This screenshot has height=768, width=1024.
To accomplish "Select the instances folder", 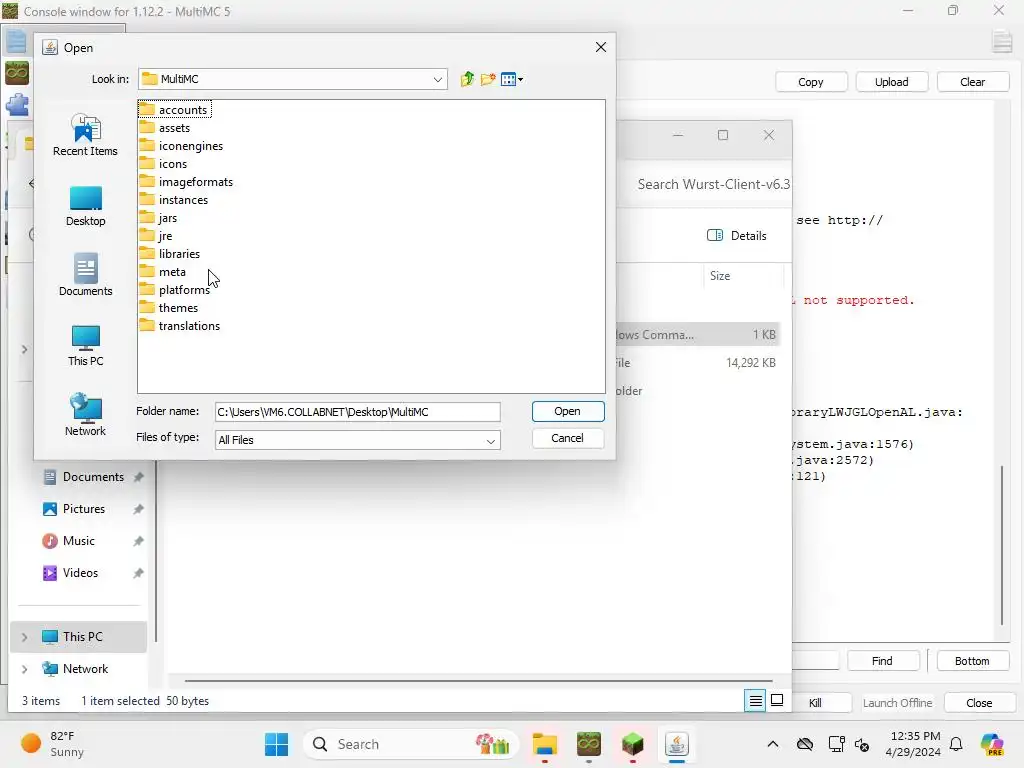I will pos(174,200).
